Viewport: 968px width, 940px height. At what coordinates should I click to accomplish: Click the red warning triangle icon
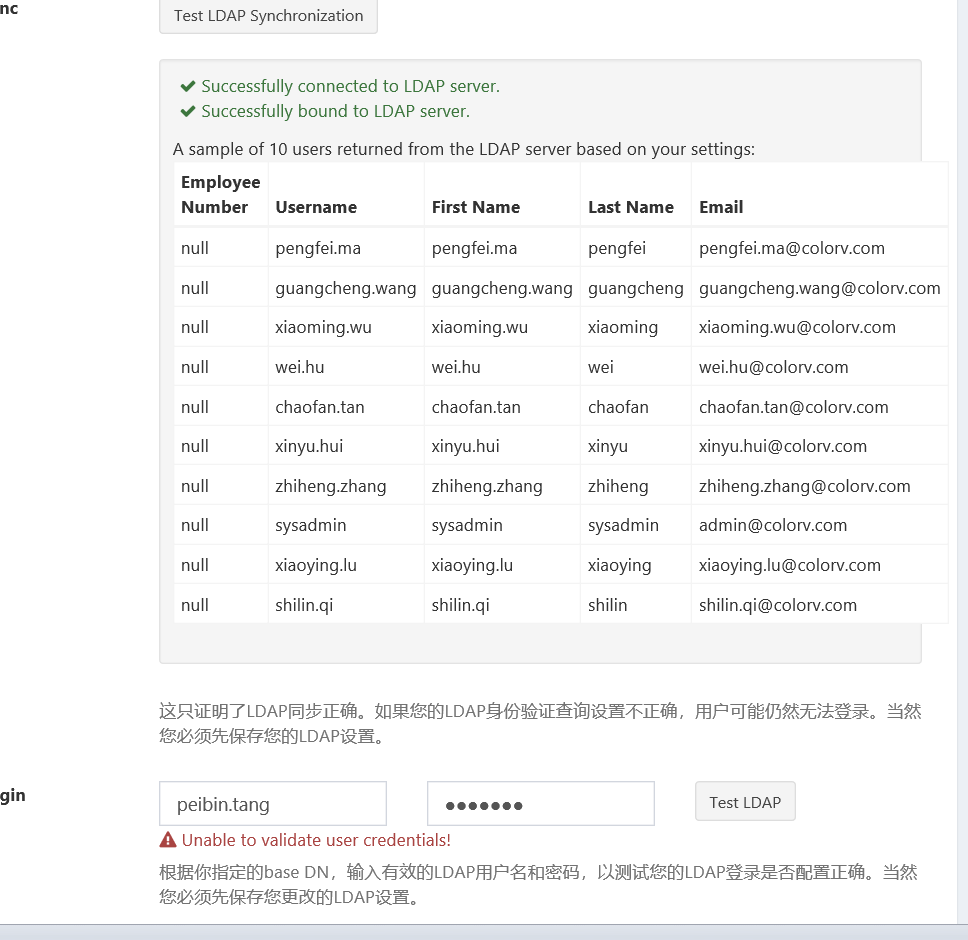click(x=168, y=839)
